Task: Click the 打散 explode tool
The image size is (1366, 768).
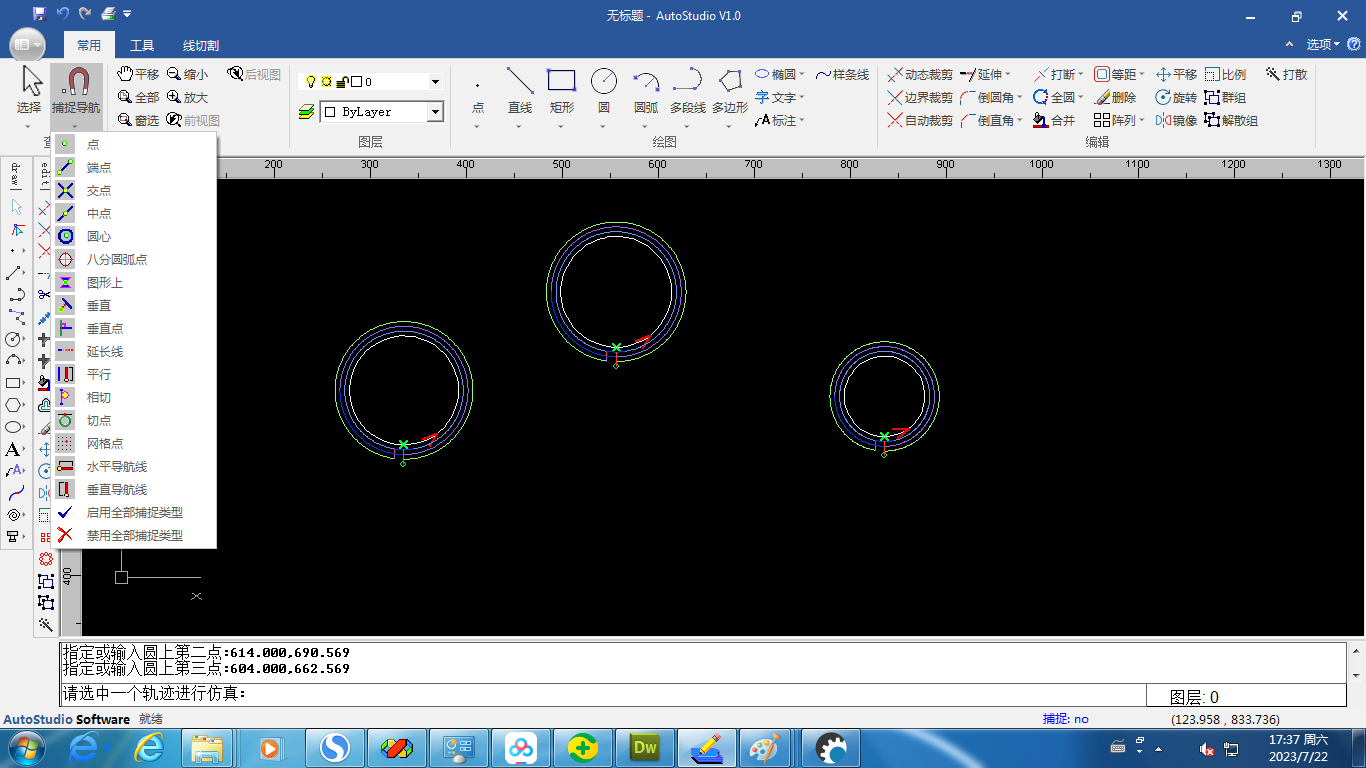Action: point(1286,74)
